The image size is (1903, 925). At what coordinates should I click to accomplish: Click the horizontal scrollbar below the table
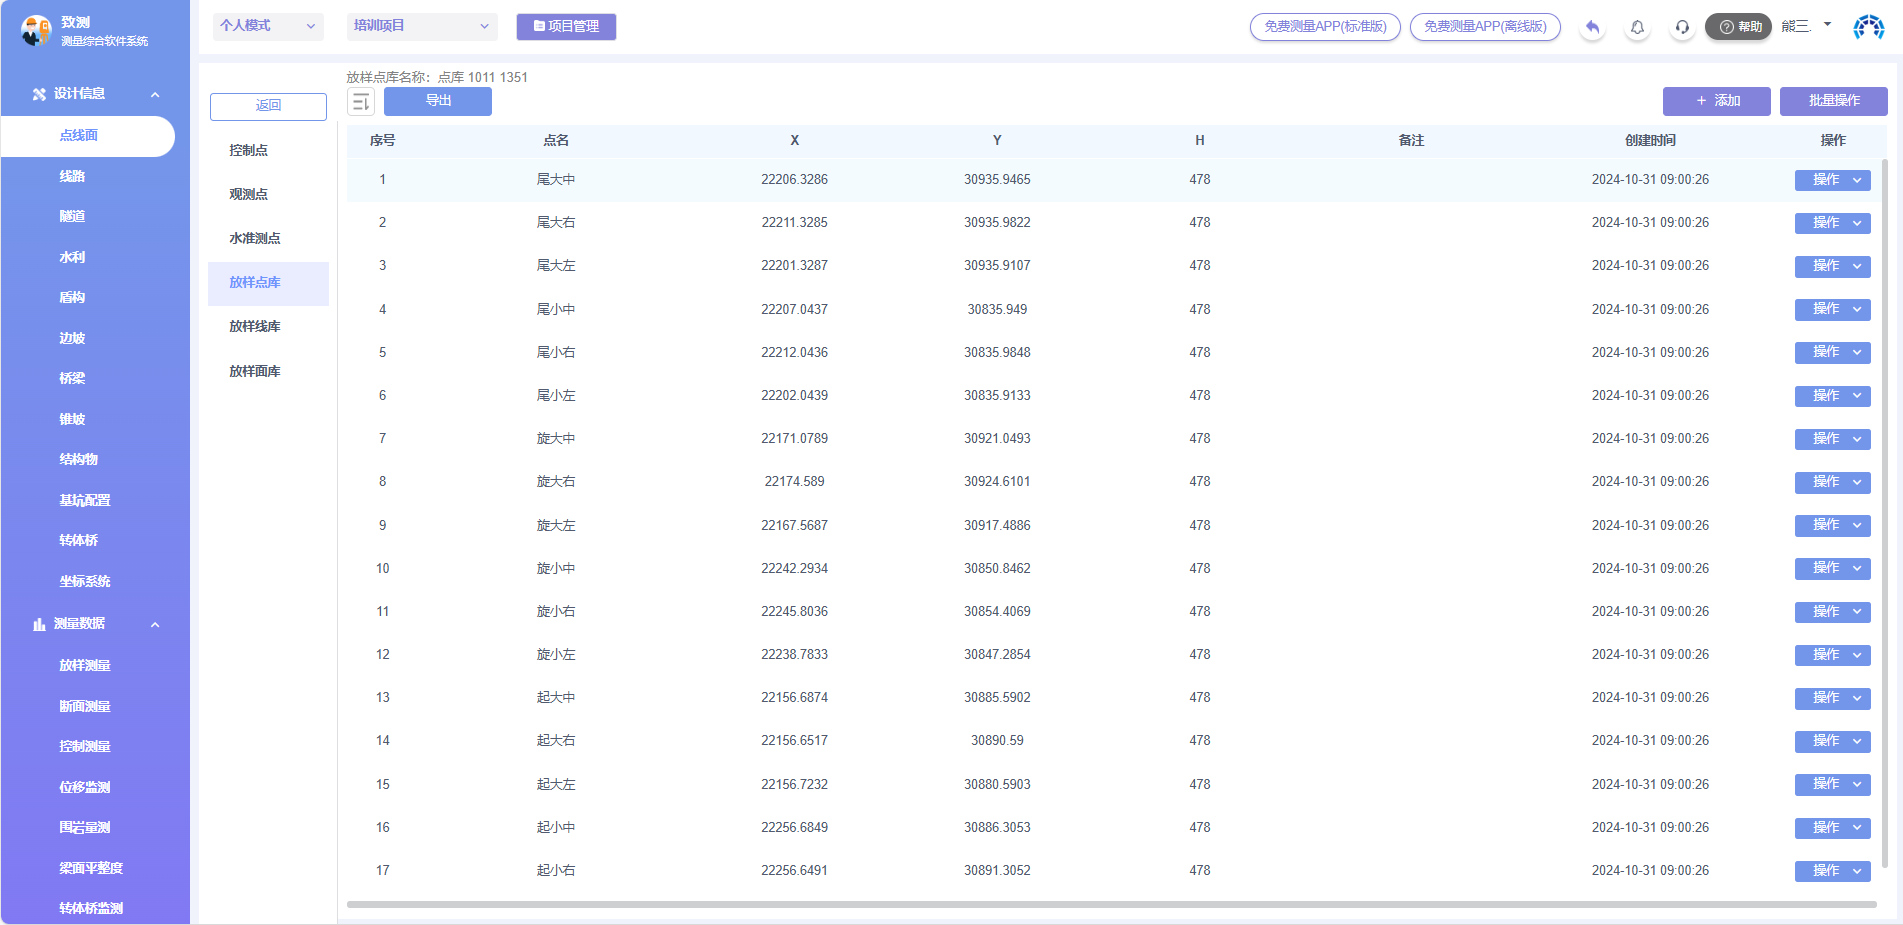1110,905
